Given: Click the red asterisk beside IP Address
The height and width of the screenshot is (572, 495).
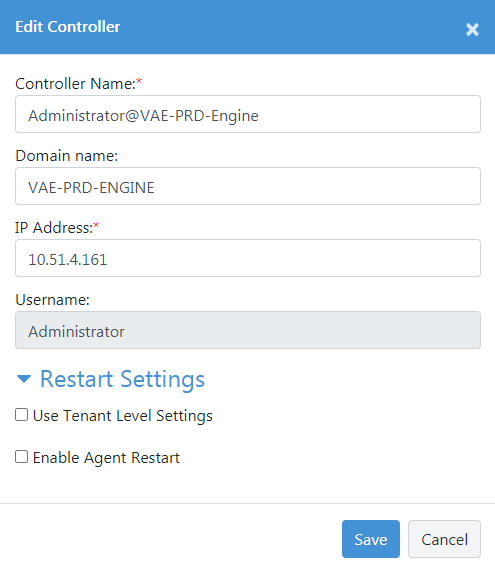Looking at the screenshot, I should (x=96, y=225).
